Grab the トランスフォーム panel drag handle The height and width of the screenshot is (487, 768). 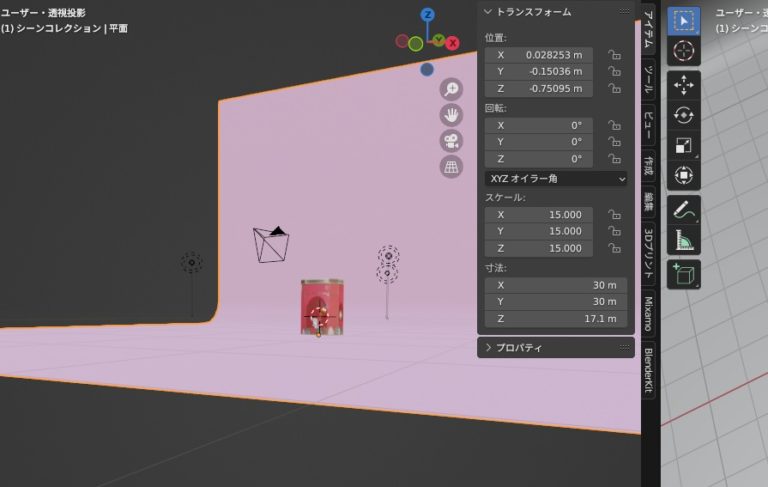coord(624,11)
